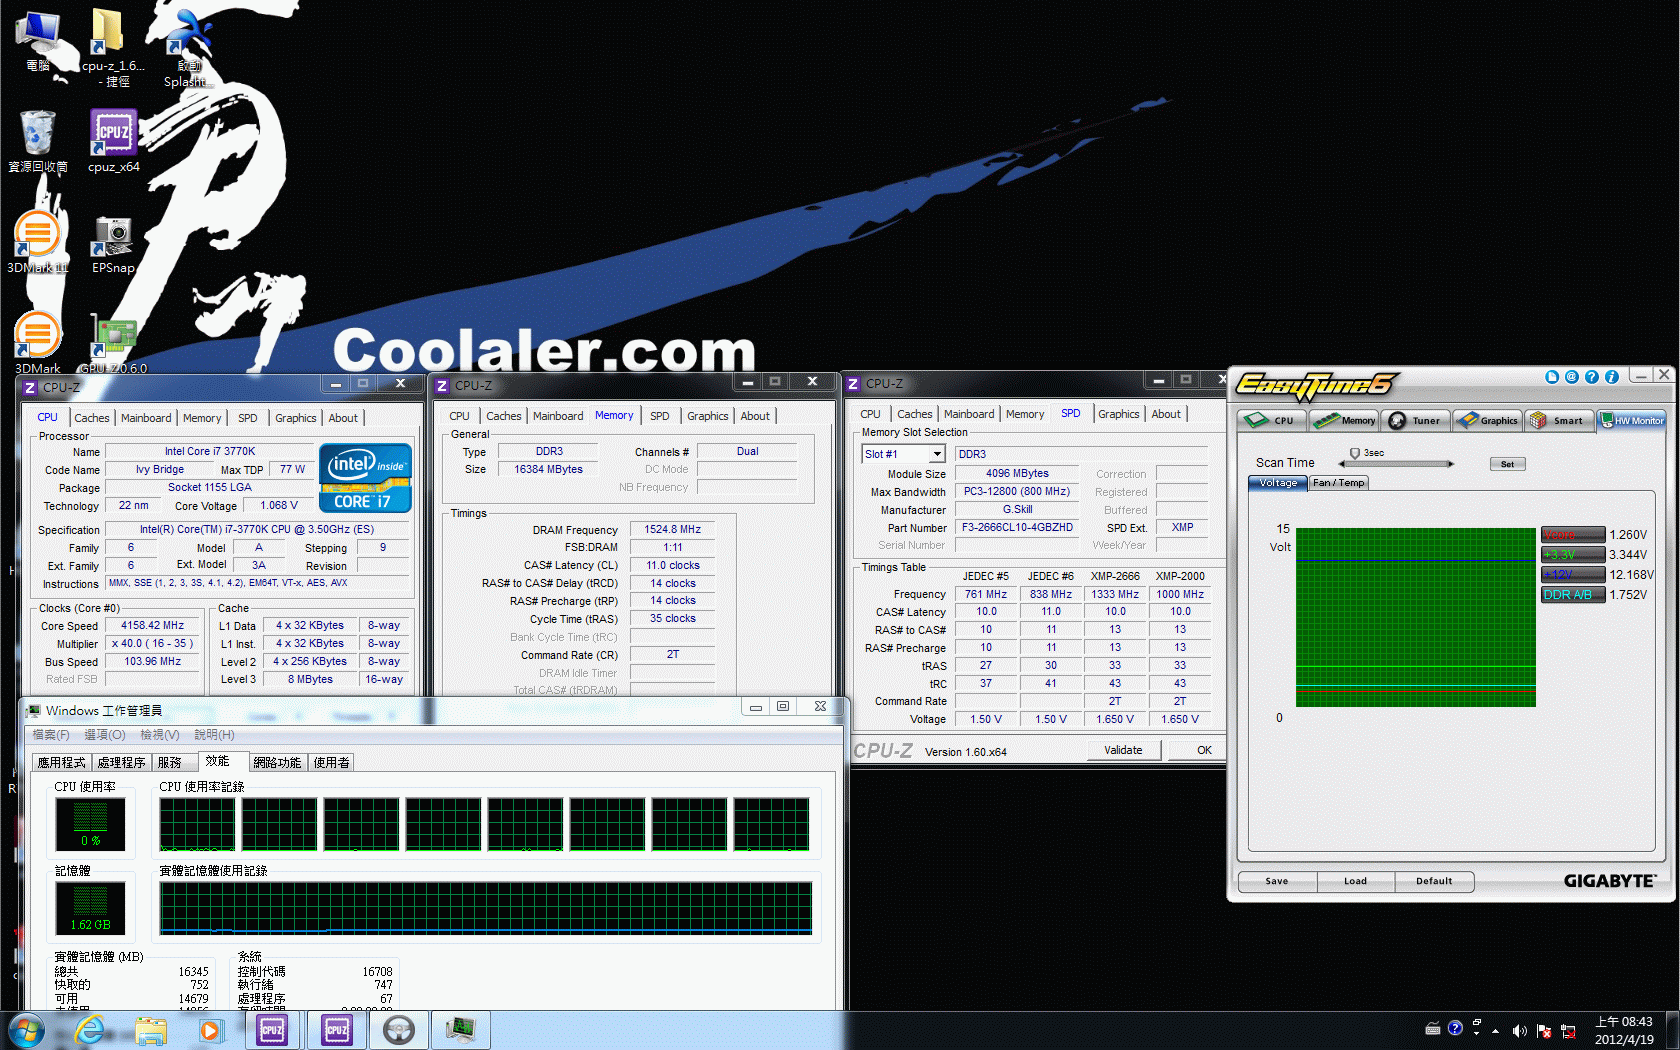Click the volume speaker tray icon
1680x1050 pixels.
tap(1519, 1030)
